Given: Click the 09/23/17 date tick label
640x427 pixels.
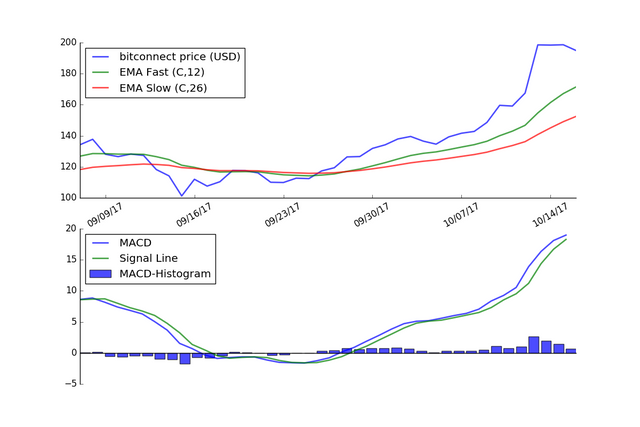Looking at the screenshot, I should (283, 215).
